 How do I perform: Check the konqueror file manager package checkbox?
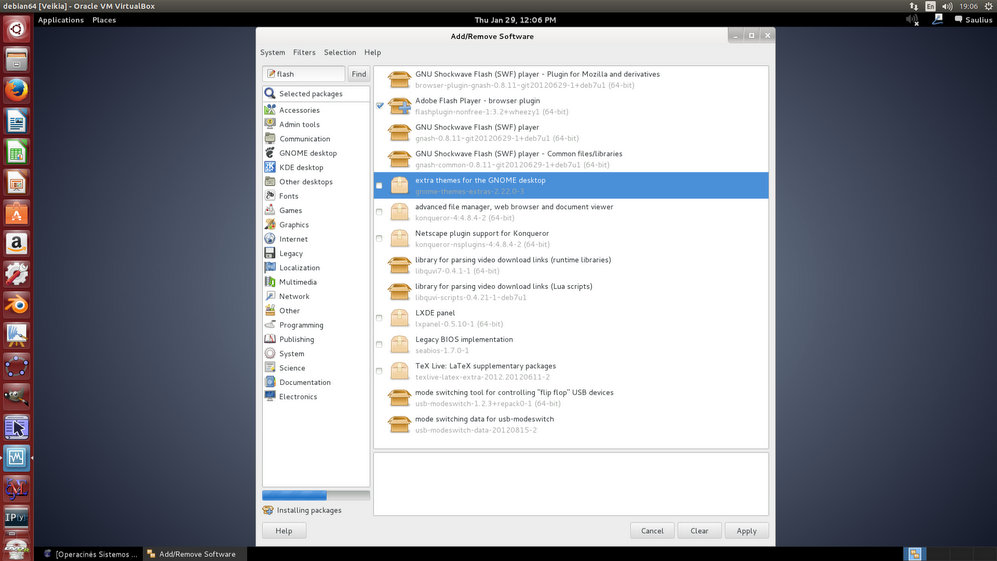coord(379,212)
